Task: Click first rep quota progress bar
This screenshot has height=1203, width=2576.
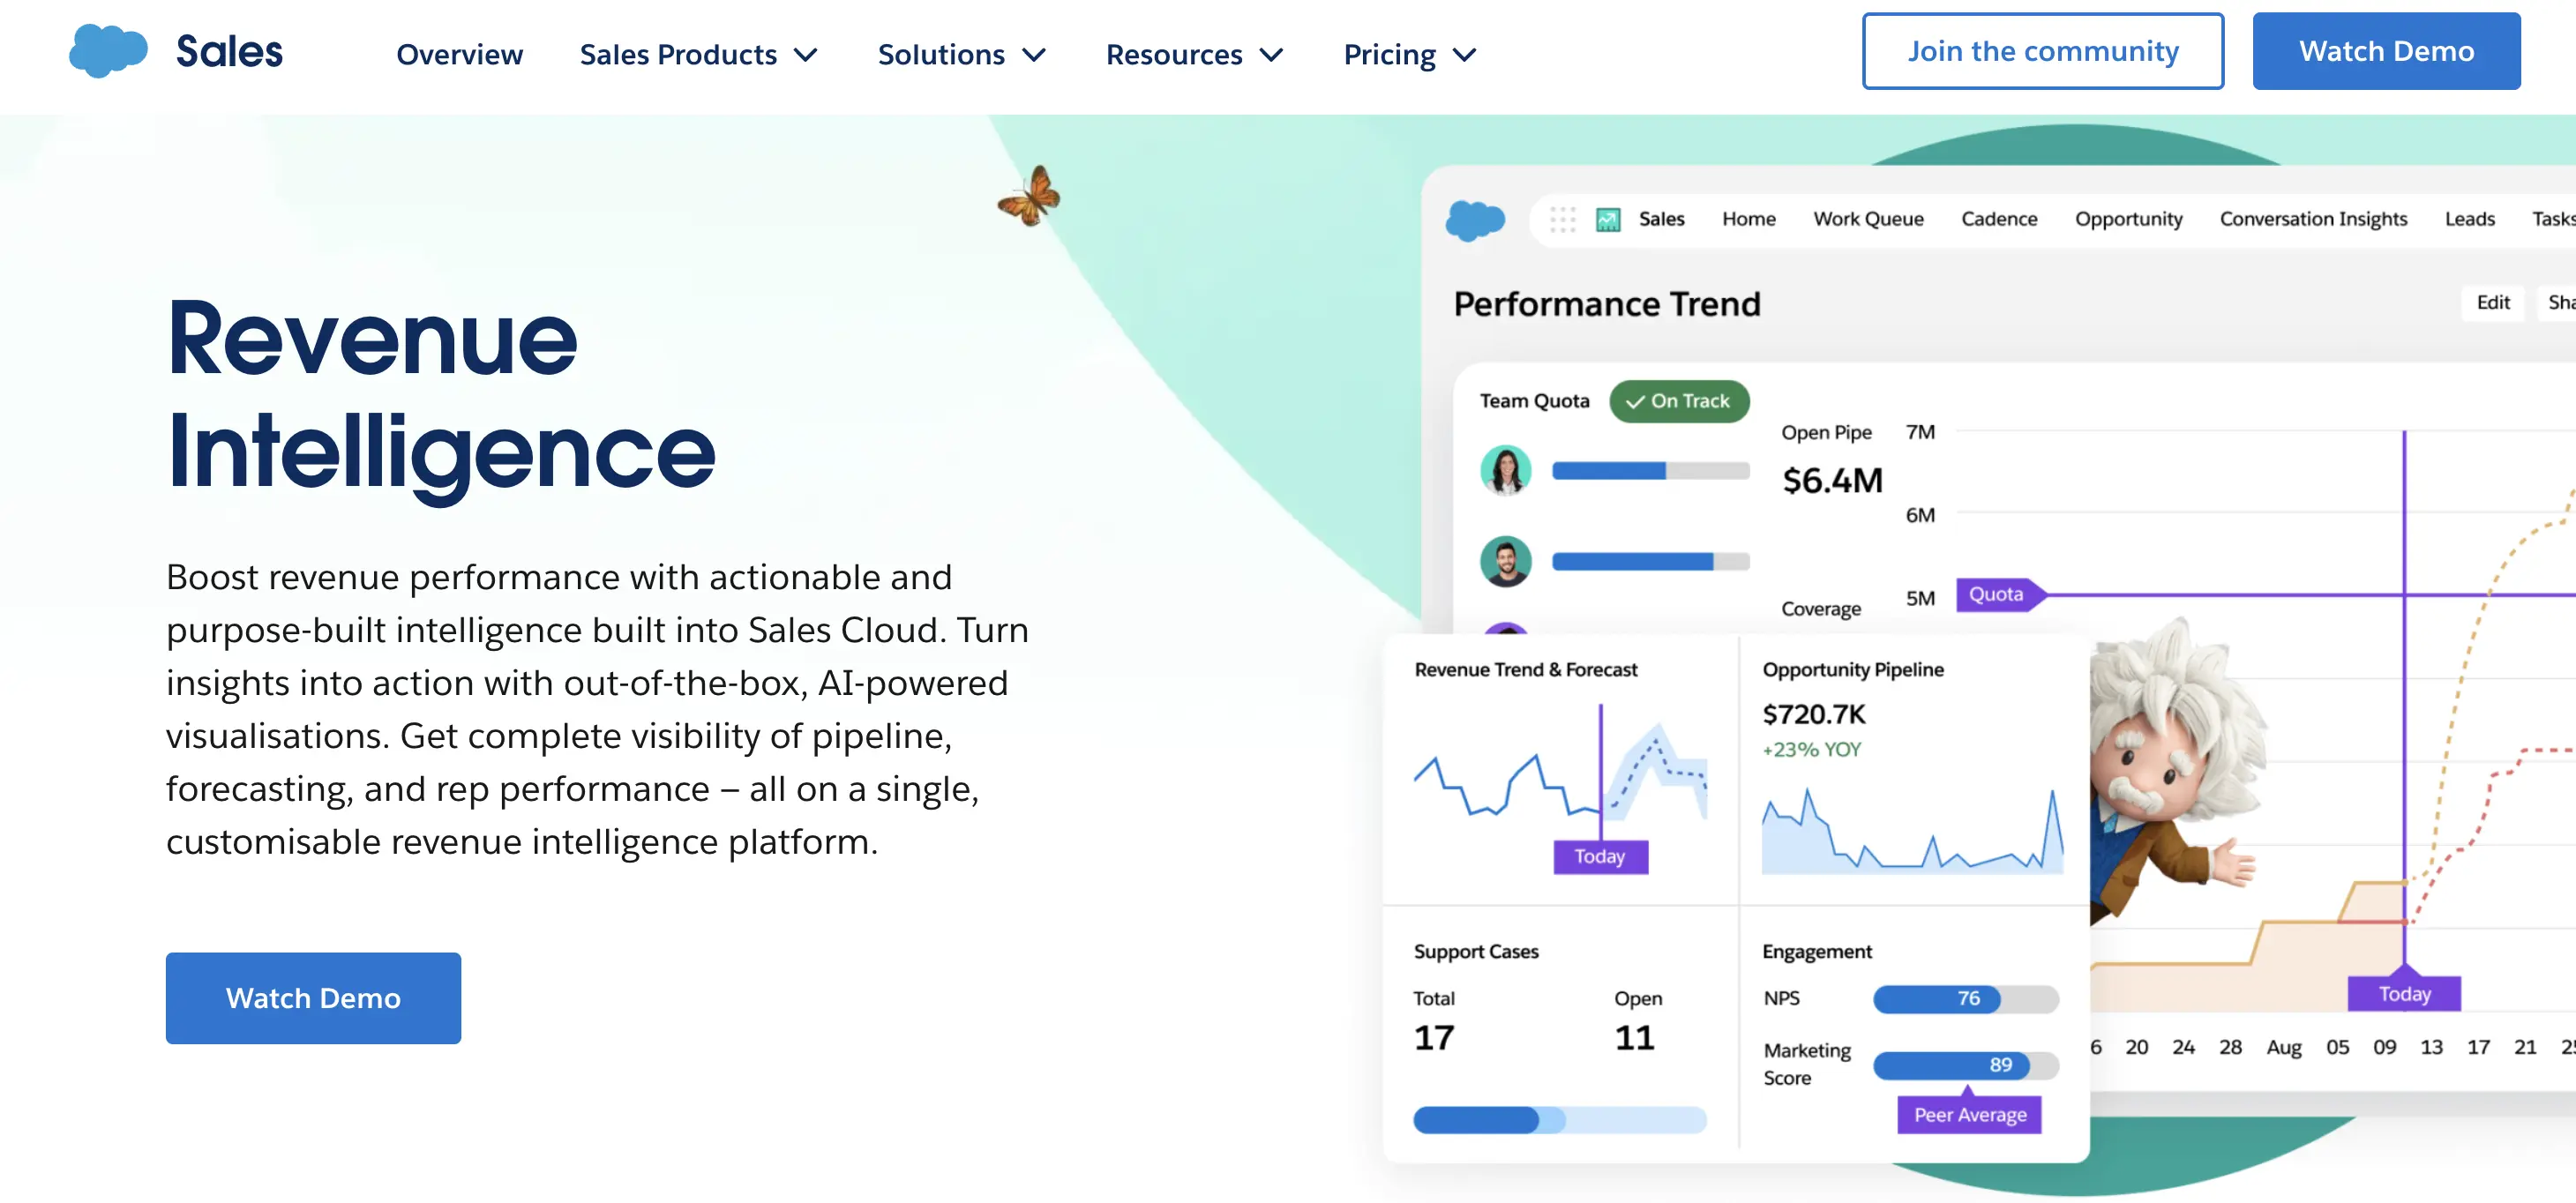Action: tap(1650, 470)
